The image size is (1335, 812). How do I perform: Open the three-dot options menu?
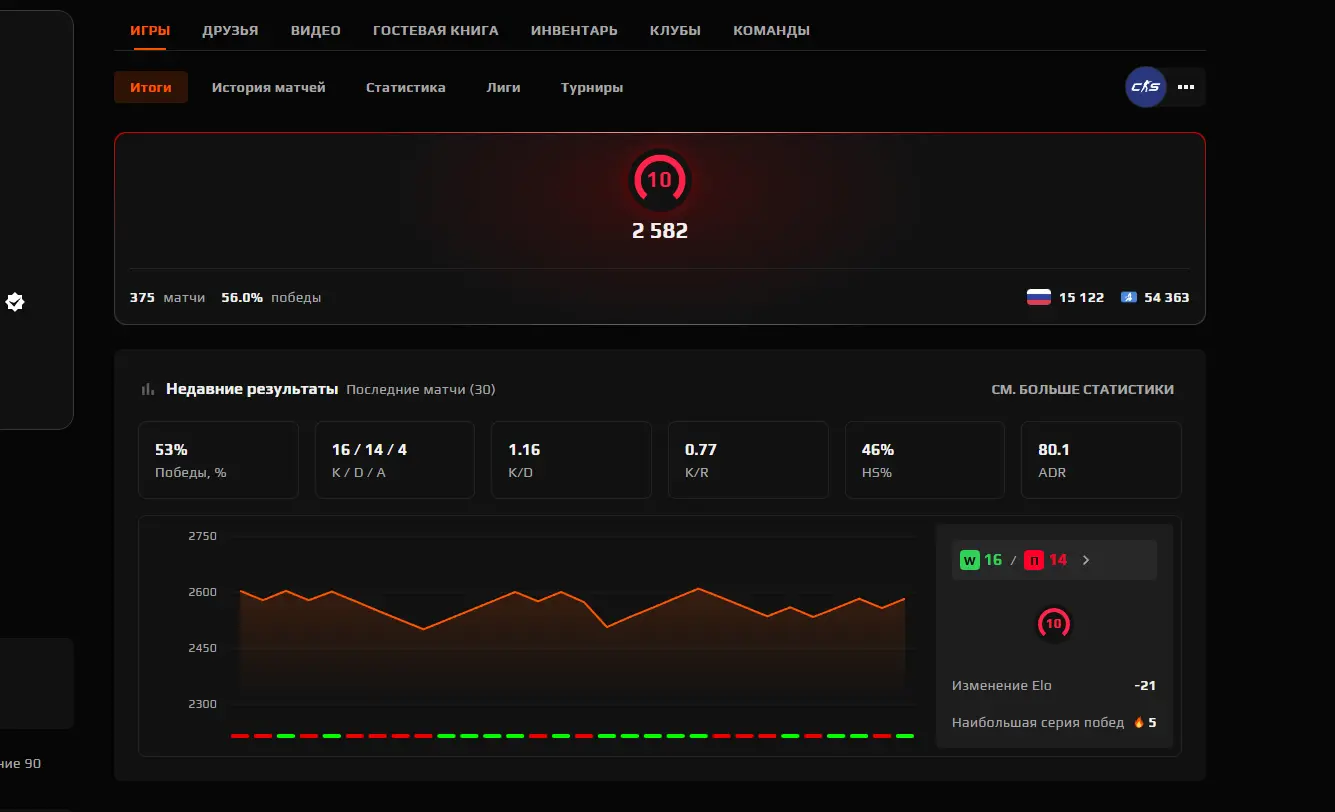click(1186, 87)
